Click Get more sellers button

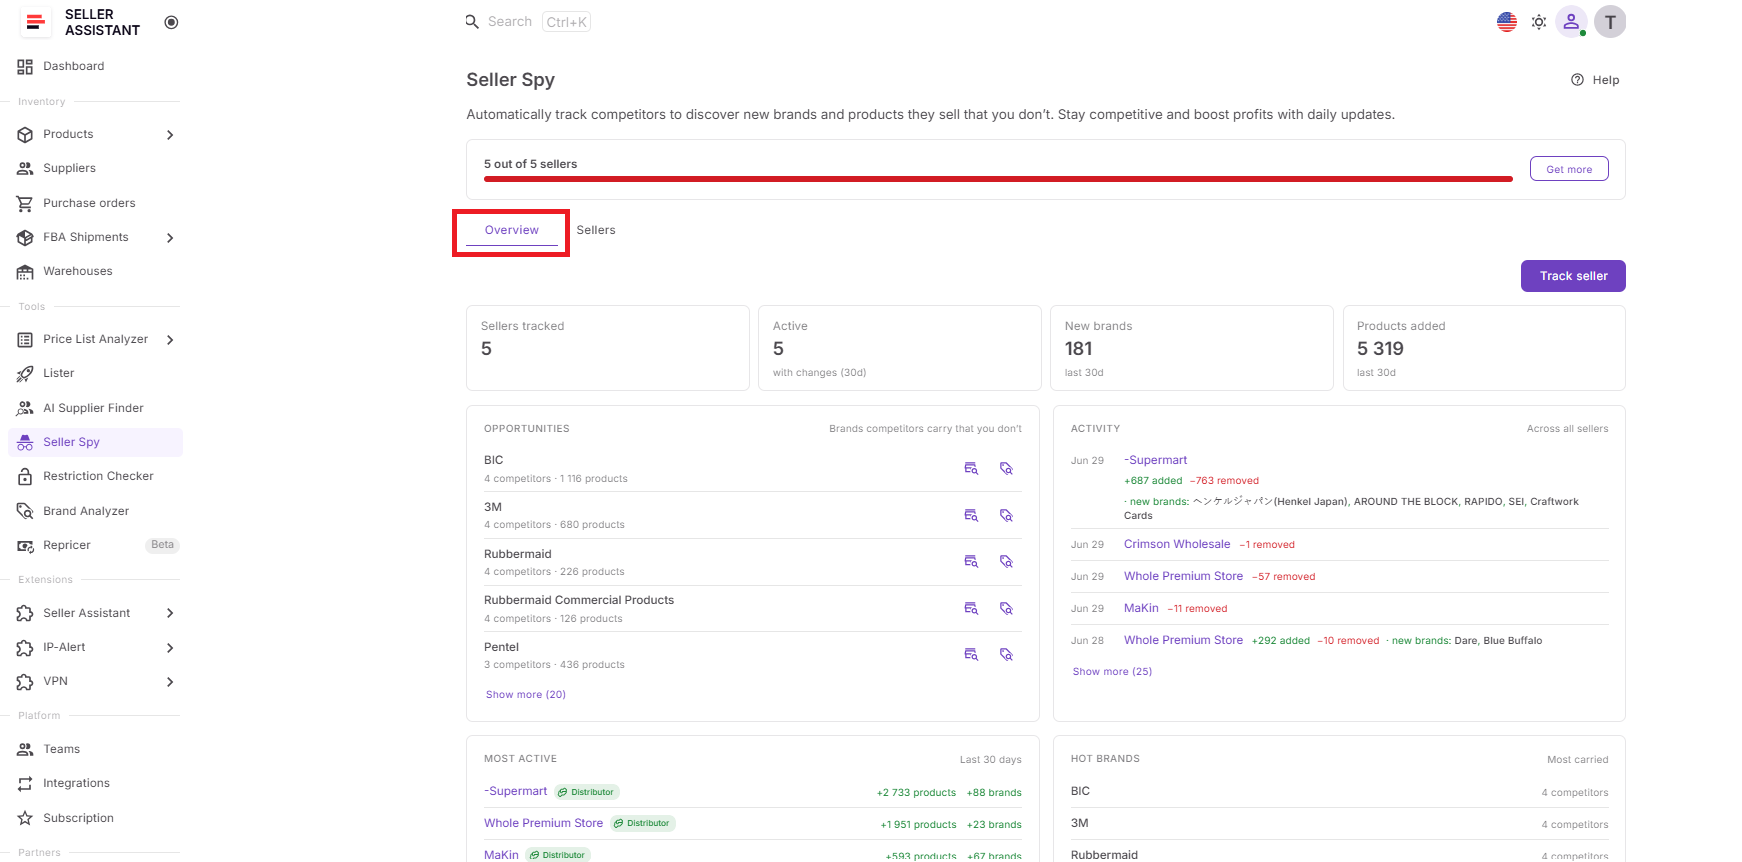tap(1569, 169)
